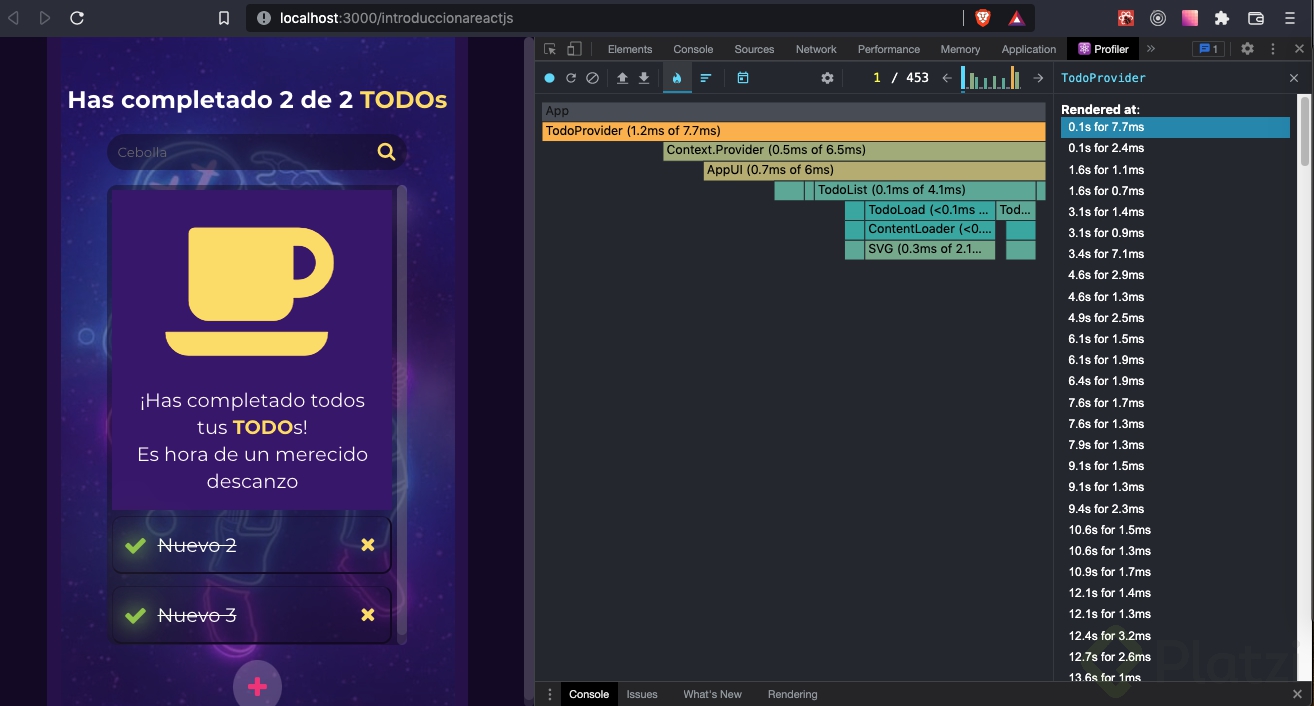Image resolution: width=1314 pixels, height=706 pixels.
Task: Go to the previous commit
Action: [x=947, y=78]
